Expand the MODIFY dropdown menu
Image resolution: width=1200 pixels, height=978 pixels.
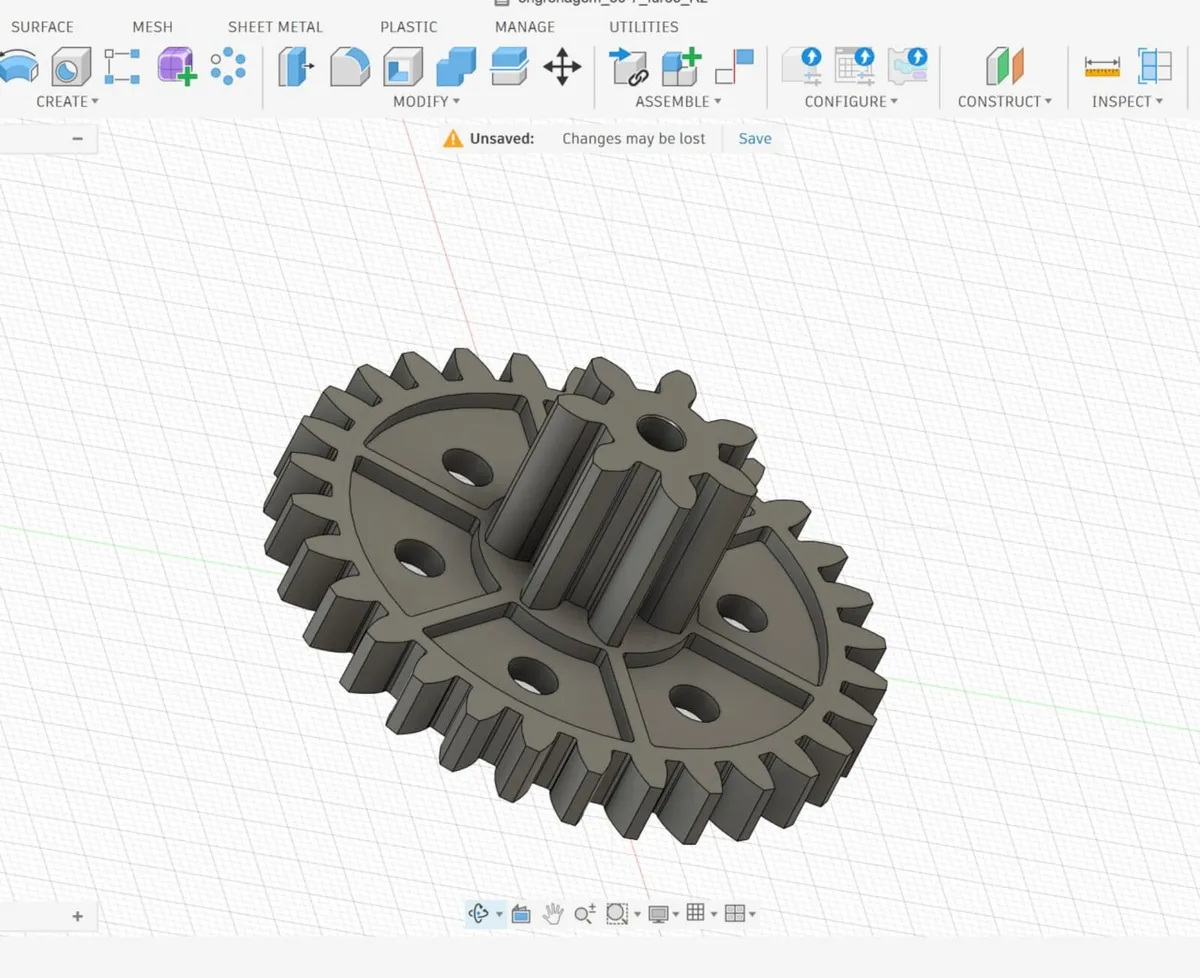click(426, 101)
